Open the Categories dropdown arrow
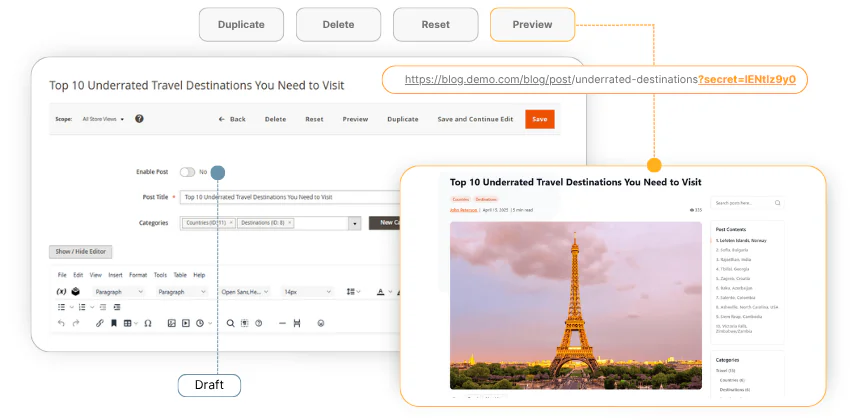Viewport: 850px width, 420px height. [354, 223]
